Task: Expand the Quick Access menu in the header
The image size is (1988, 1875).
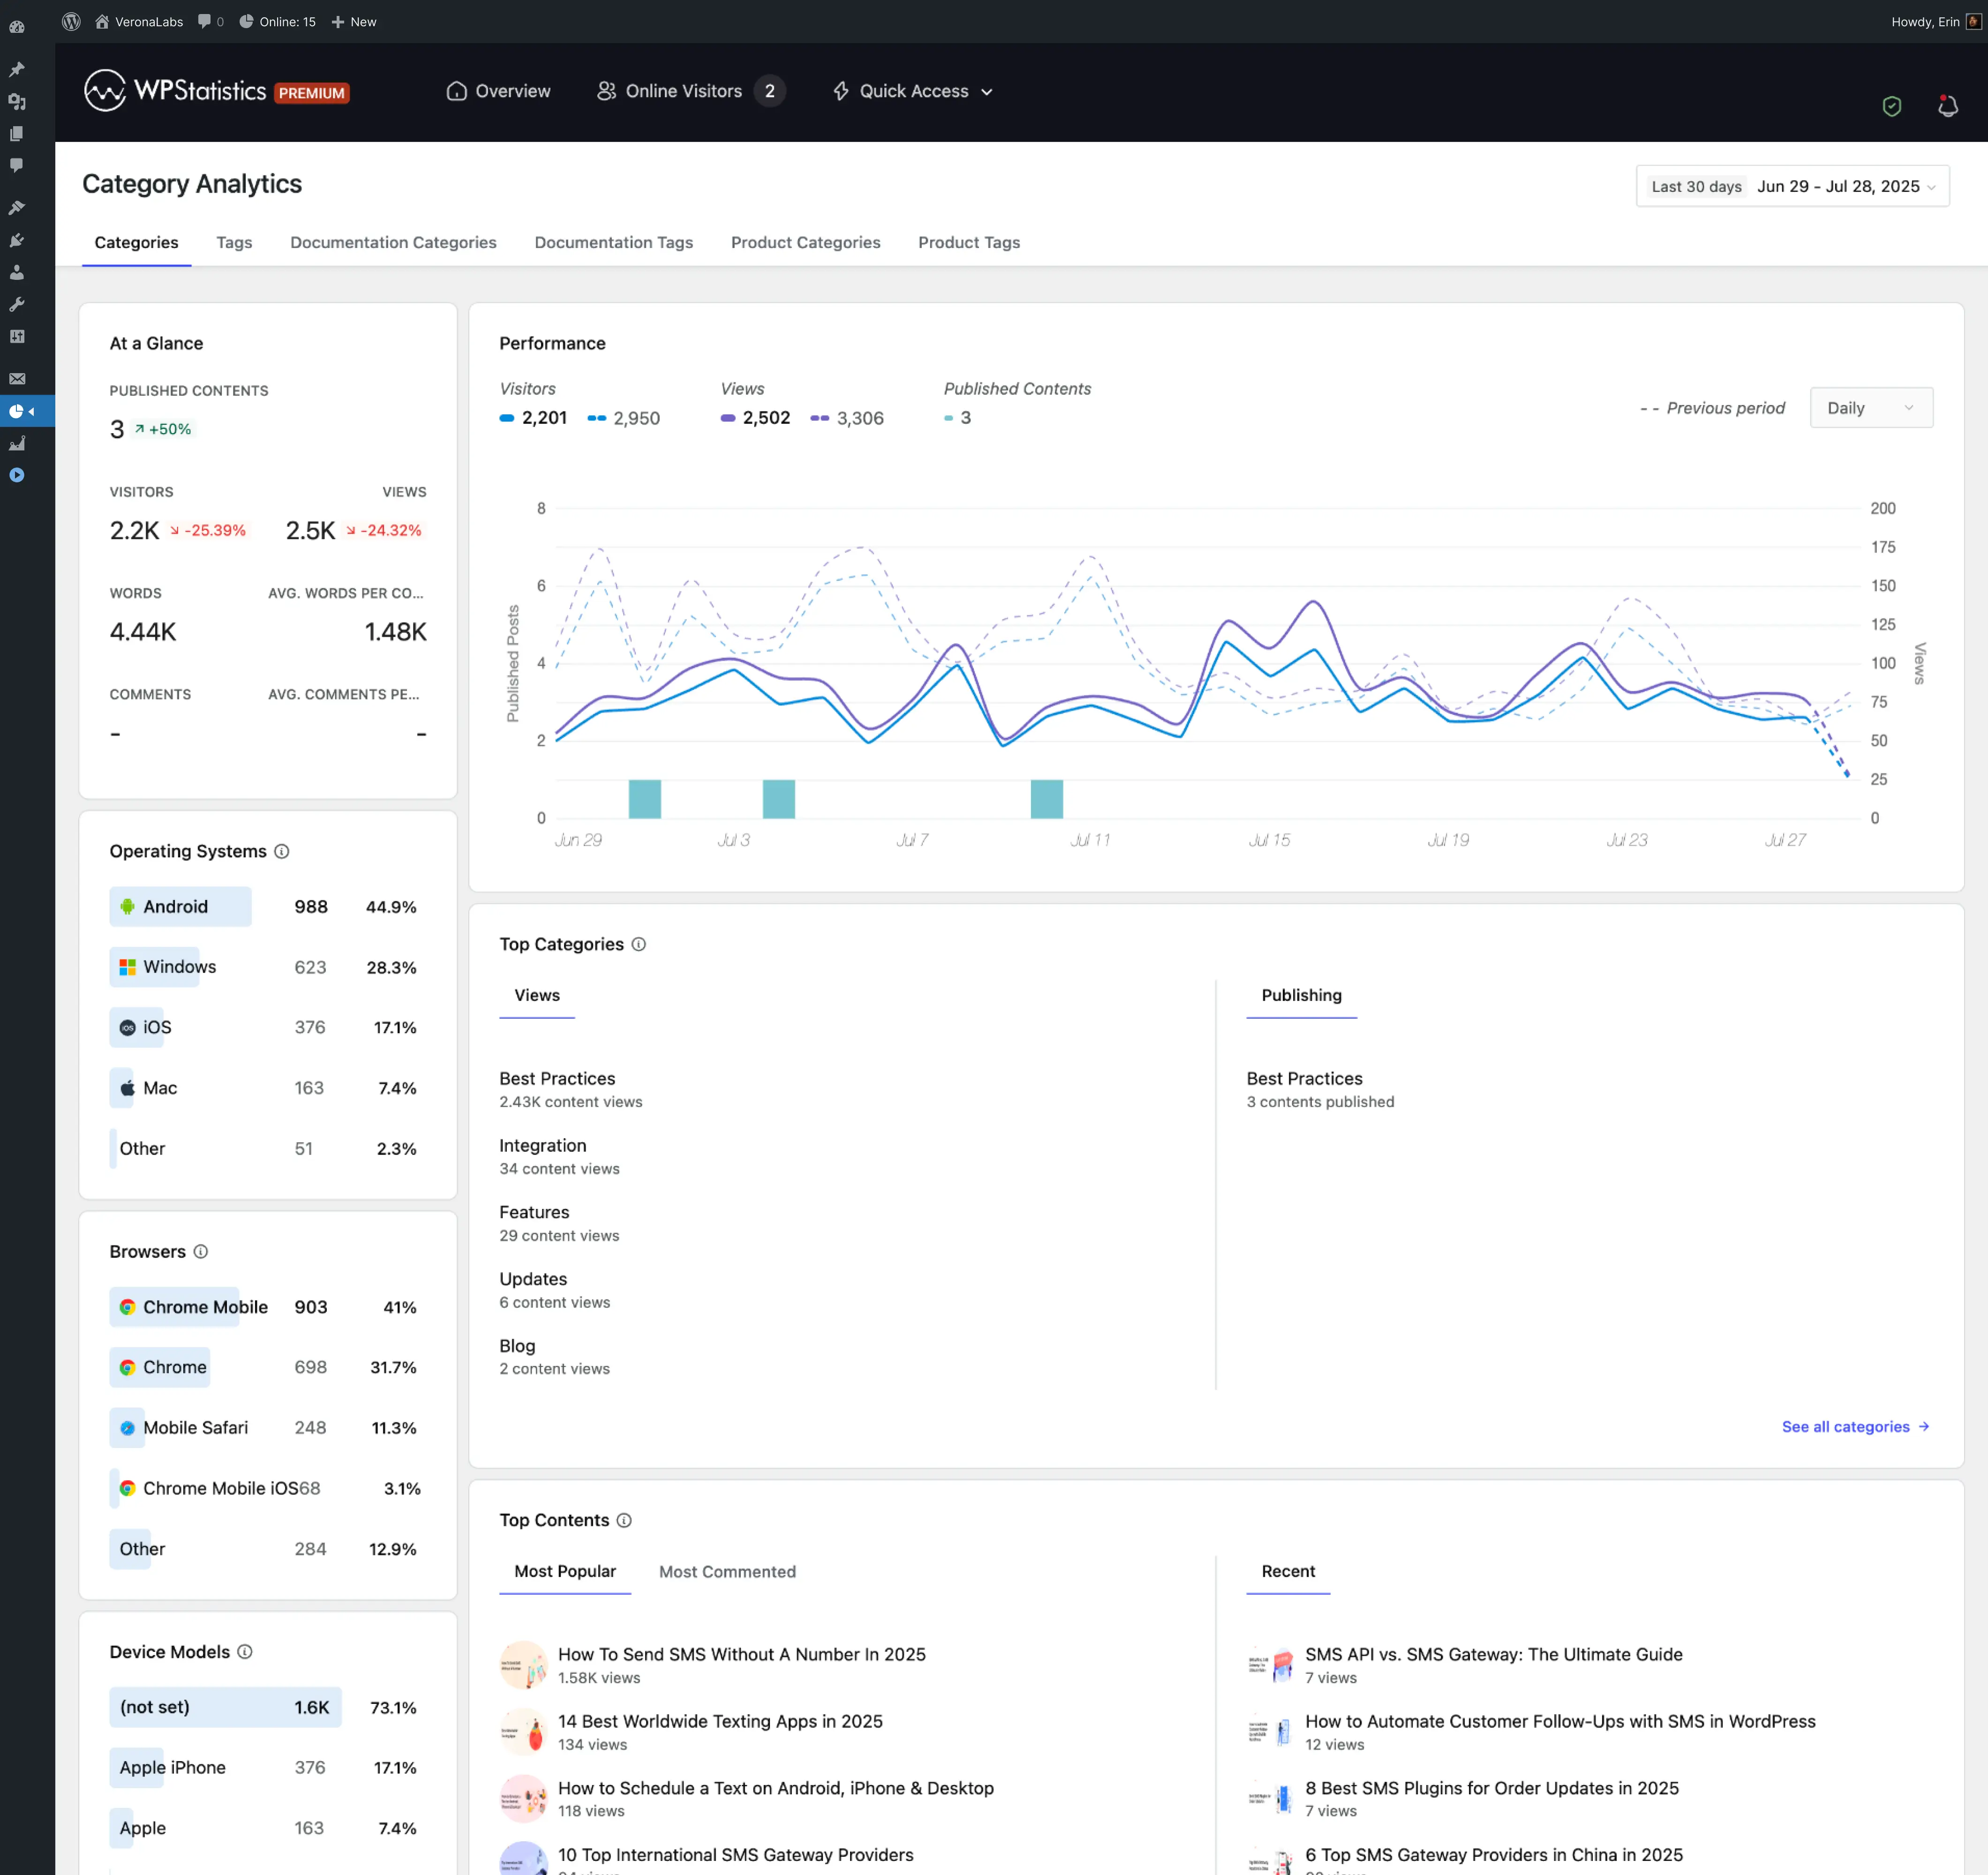Action: pos(912,91)
